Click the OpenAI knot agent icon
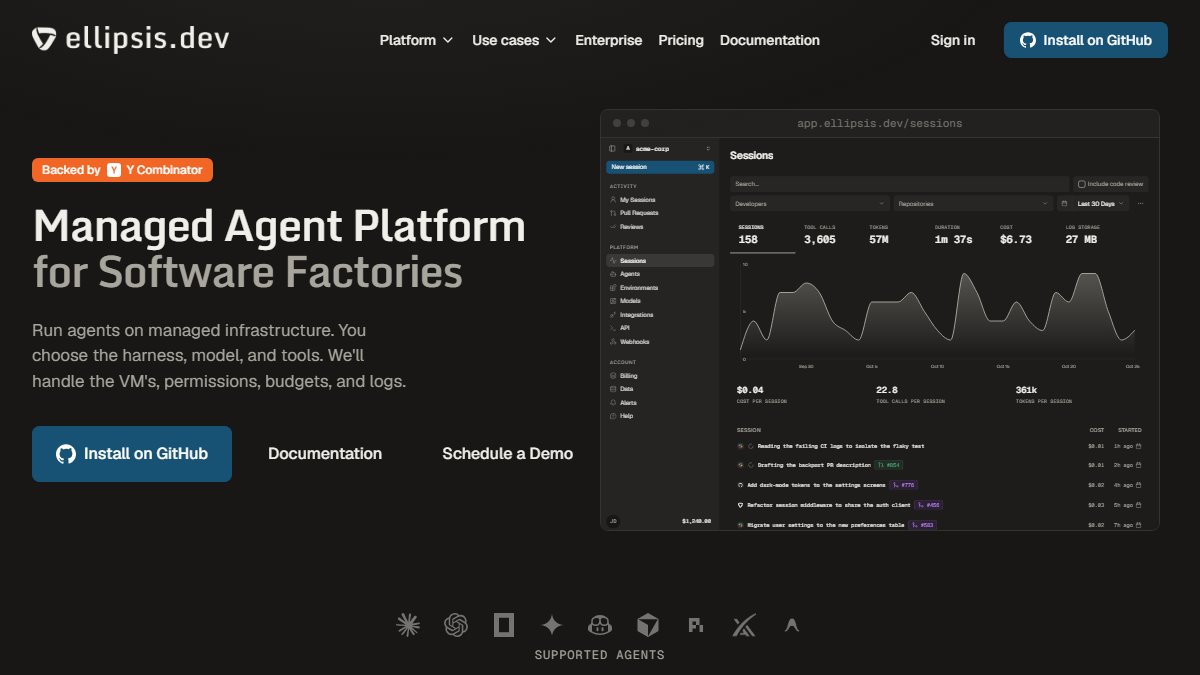 (457, 625)
